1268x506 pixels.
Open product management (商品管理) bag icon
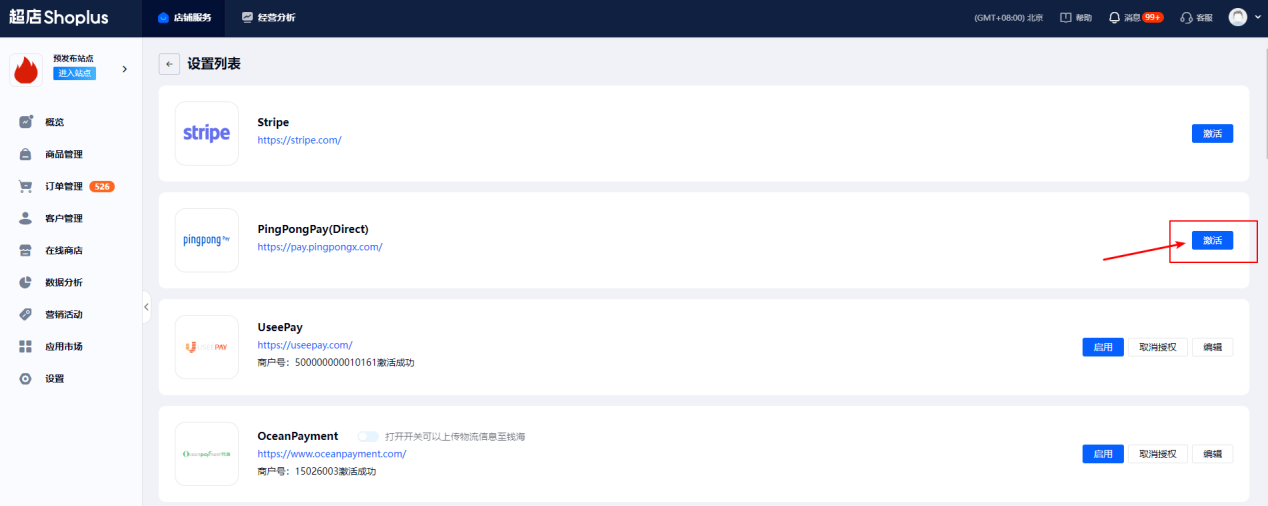click(x=26, y=154)
